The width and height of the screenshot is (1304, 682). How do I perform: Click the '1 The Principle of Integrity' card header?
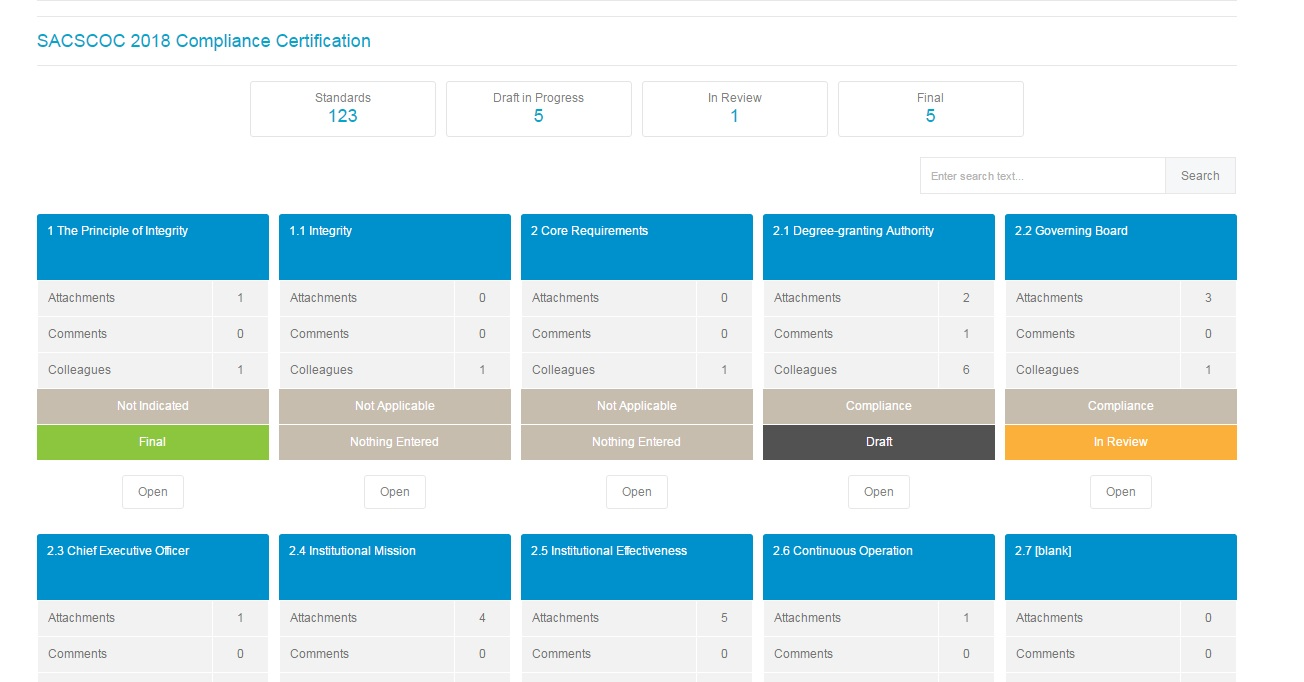[153, 247]
